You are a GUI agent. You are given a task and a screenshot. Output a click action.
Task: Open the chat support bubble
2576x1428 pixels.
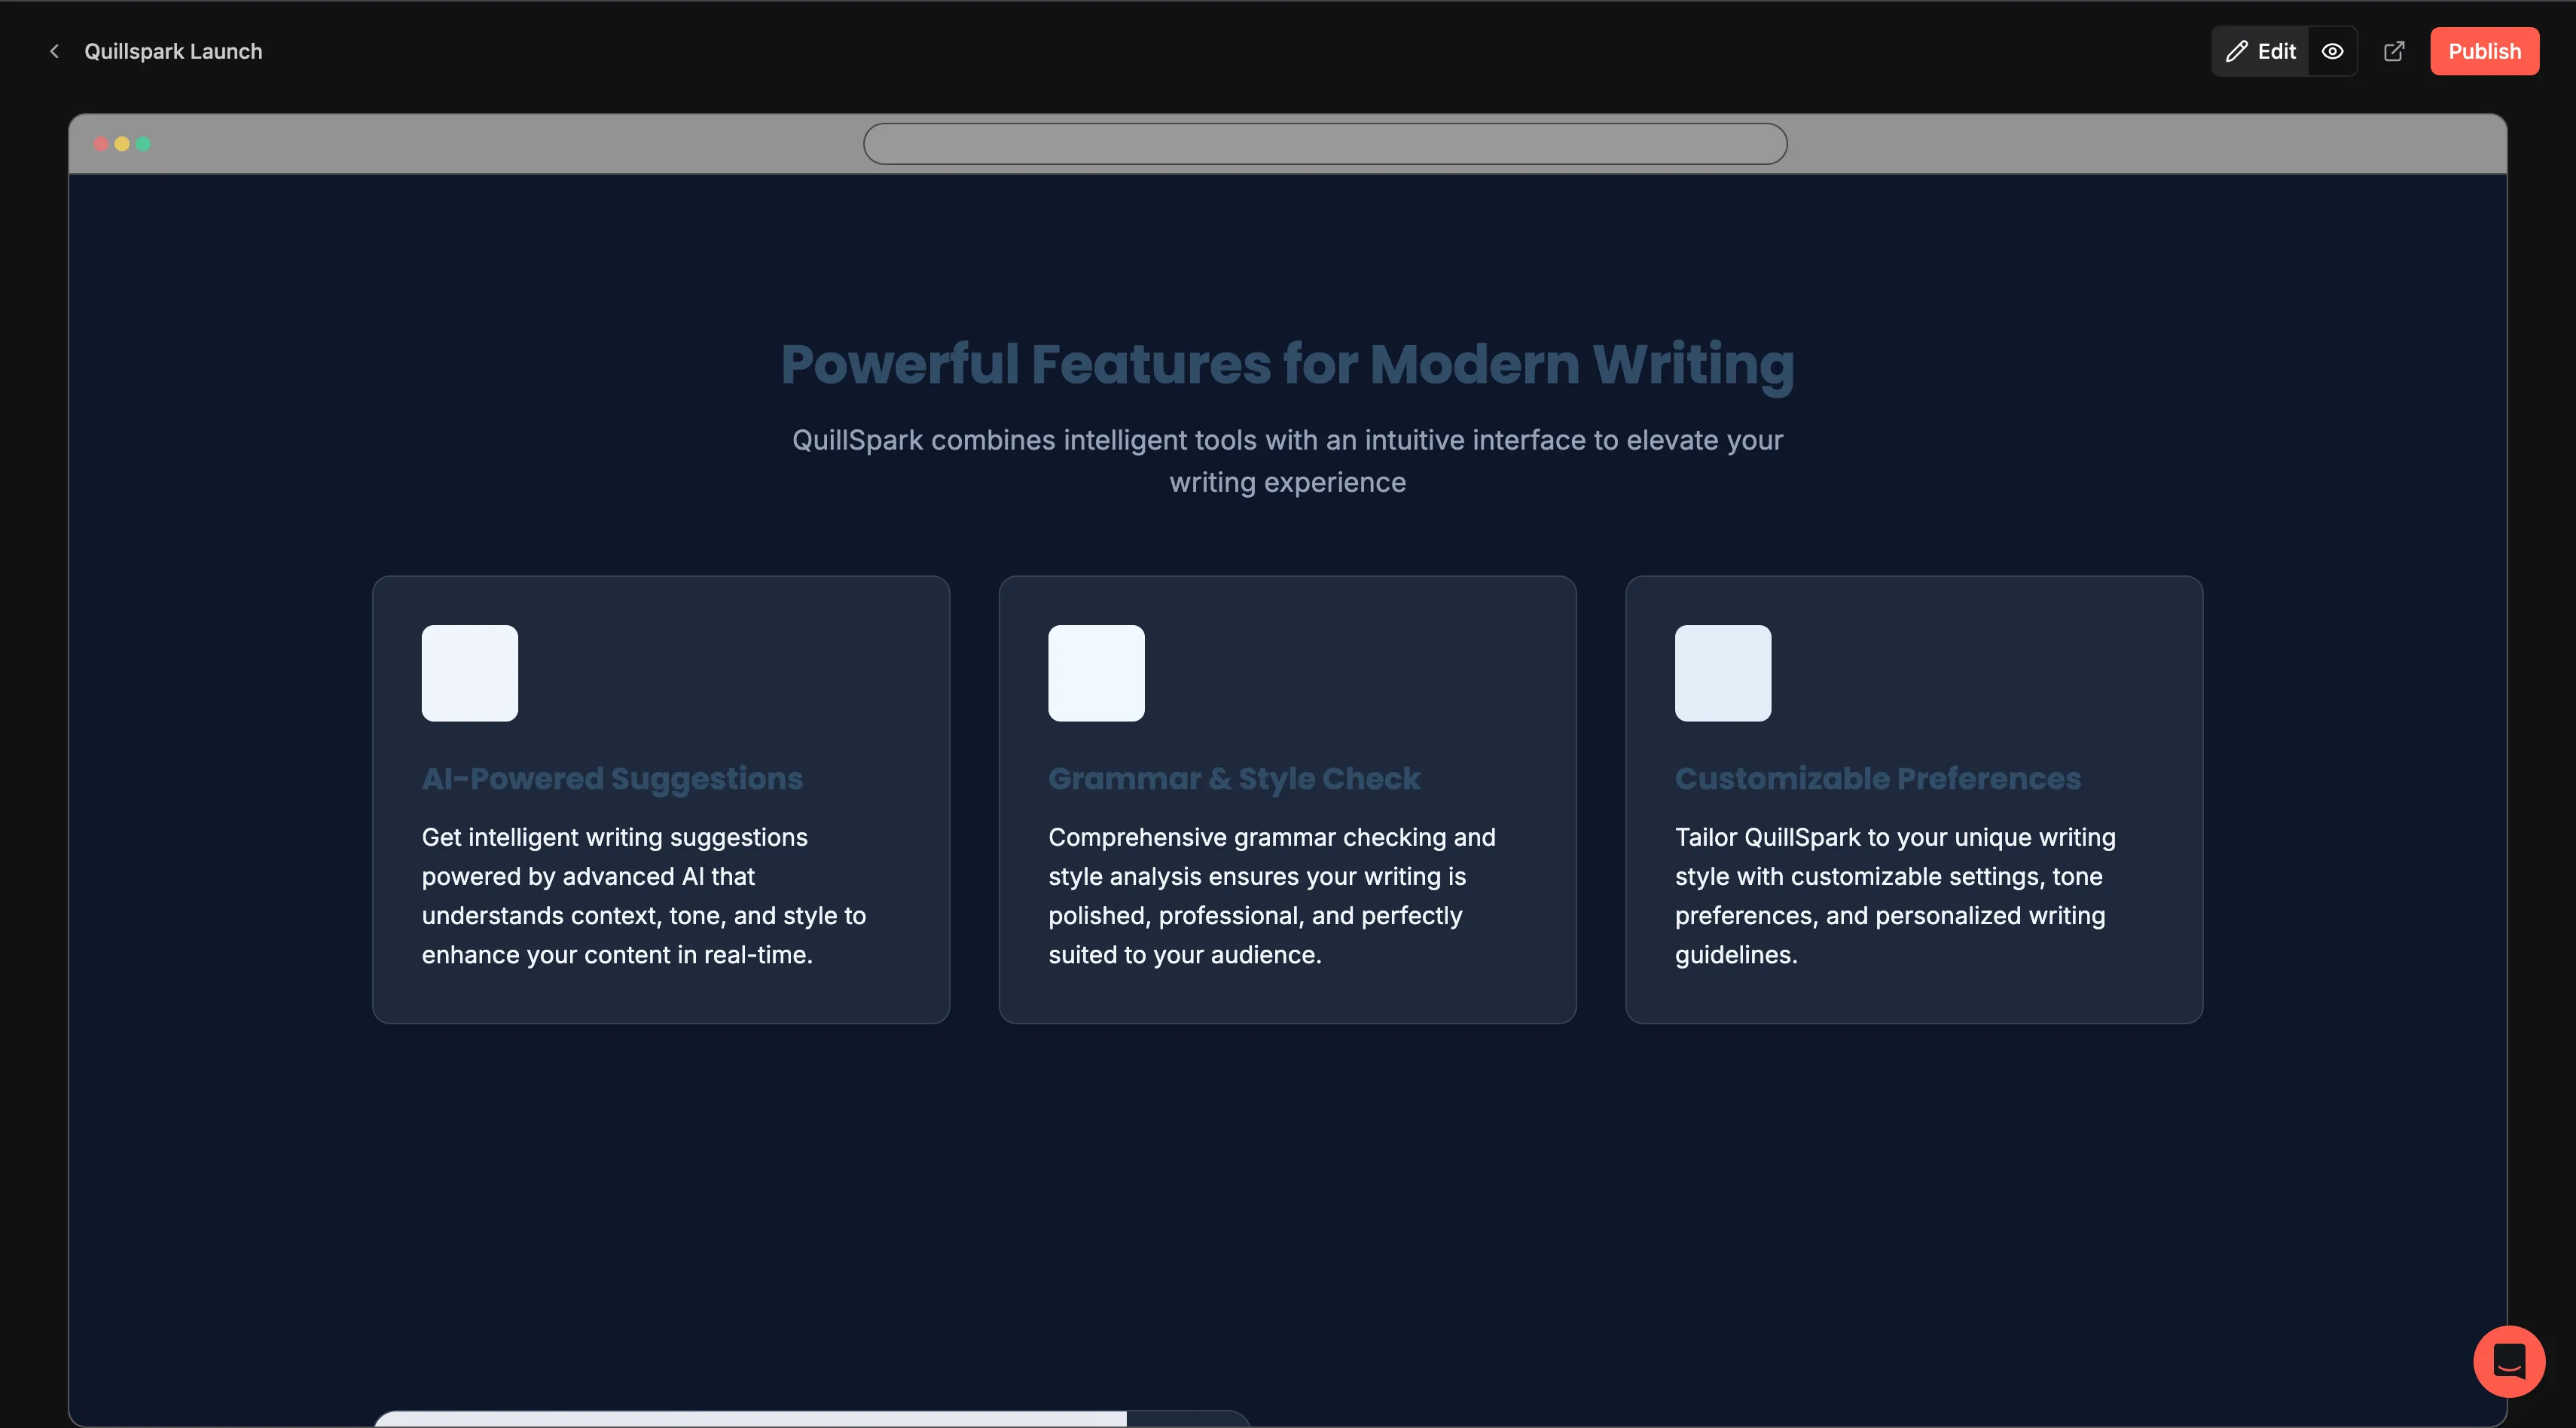[x=2508, y=1361]
